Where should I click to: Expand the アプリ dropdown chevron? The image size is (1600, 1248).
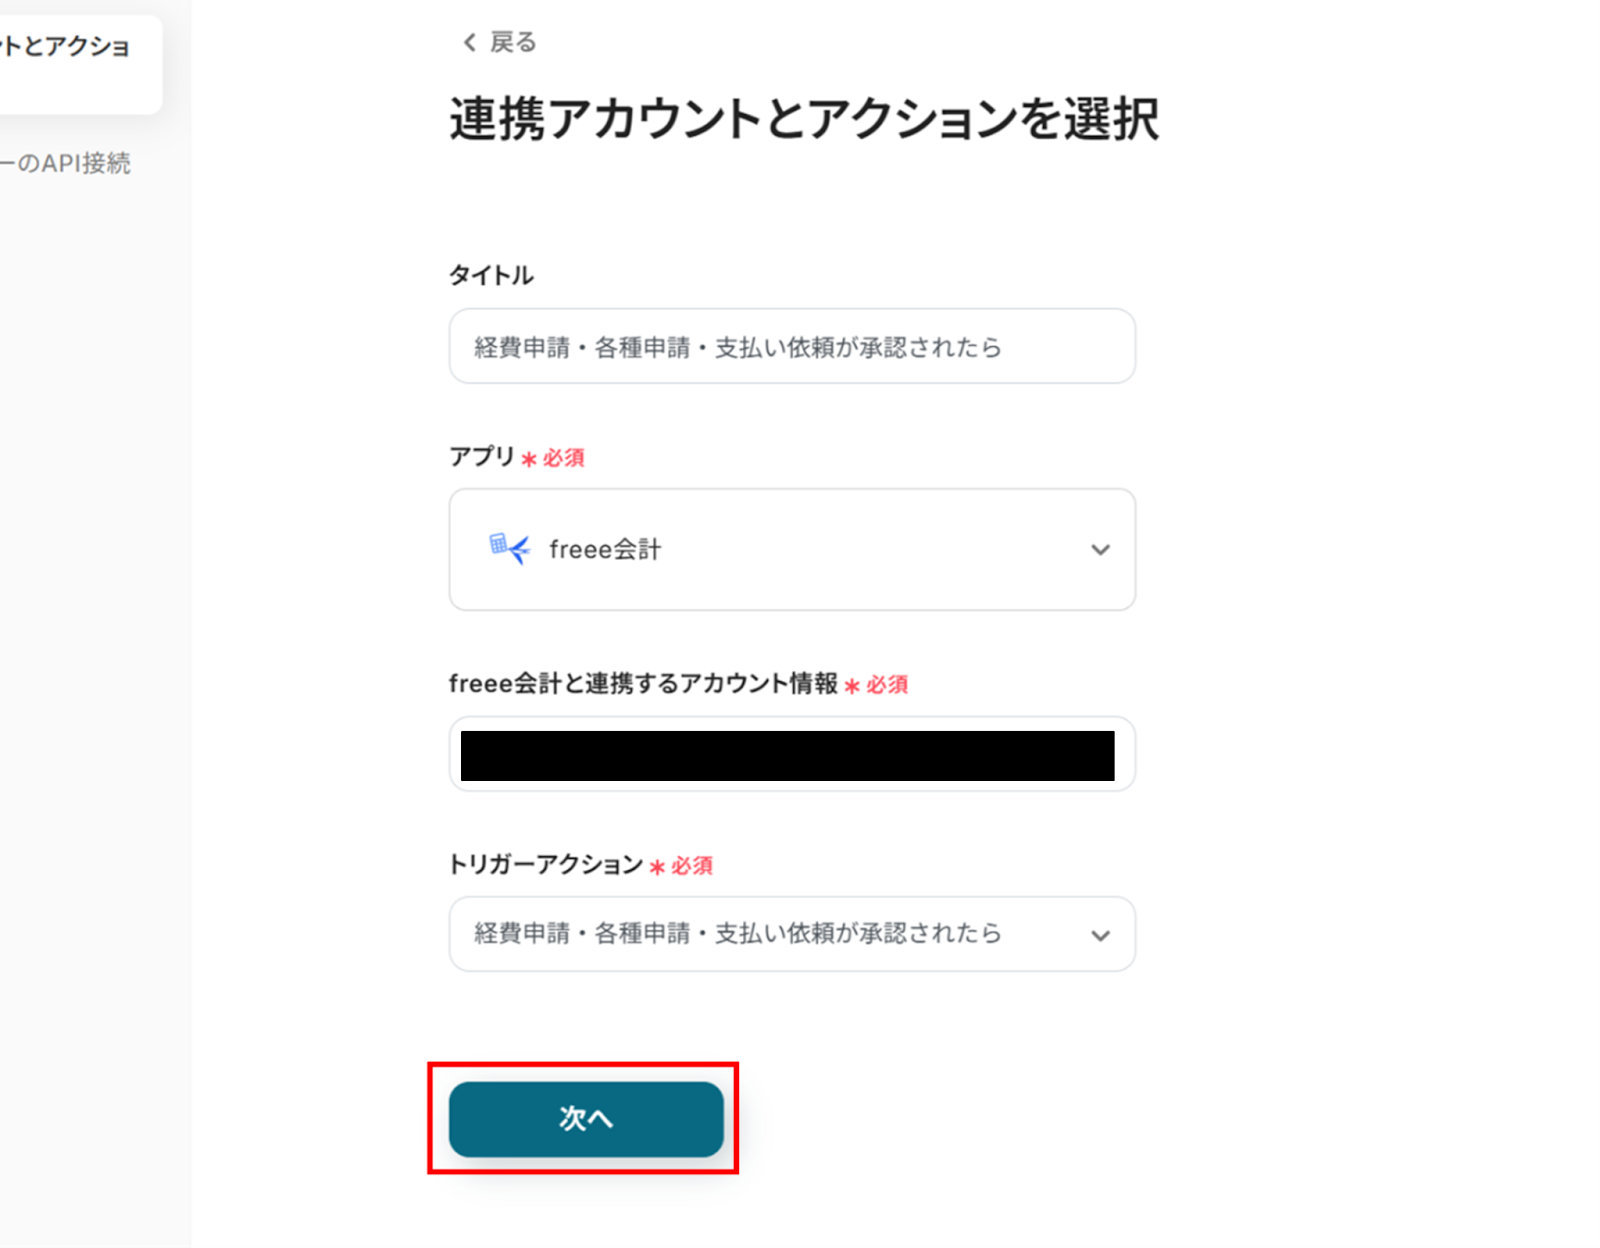point(1100,550)
